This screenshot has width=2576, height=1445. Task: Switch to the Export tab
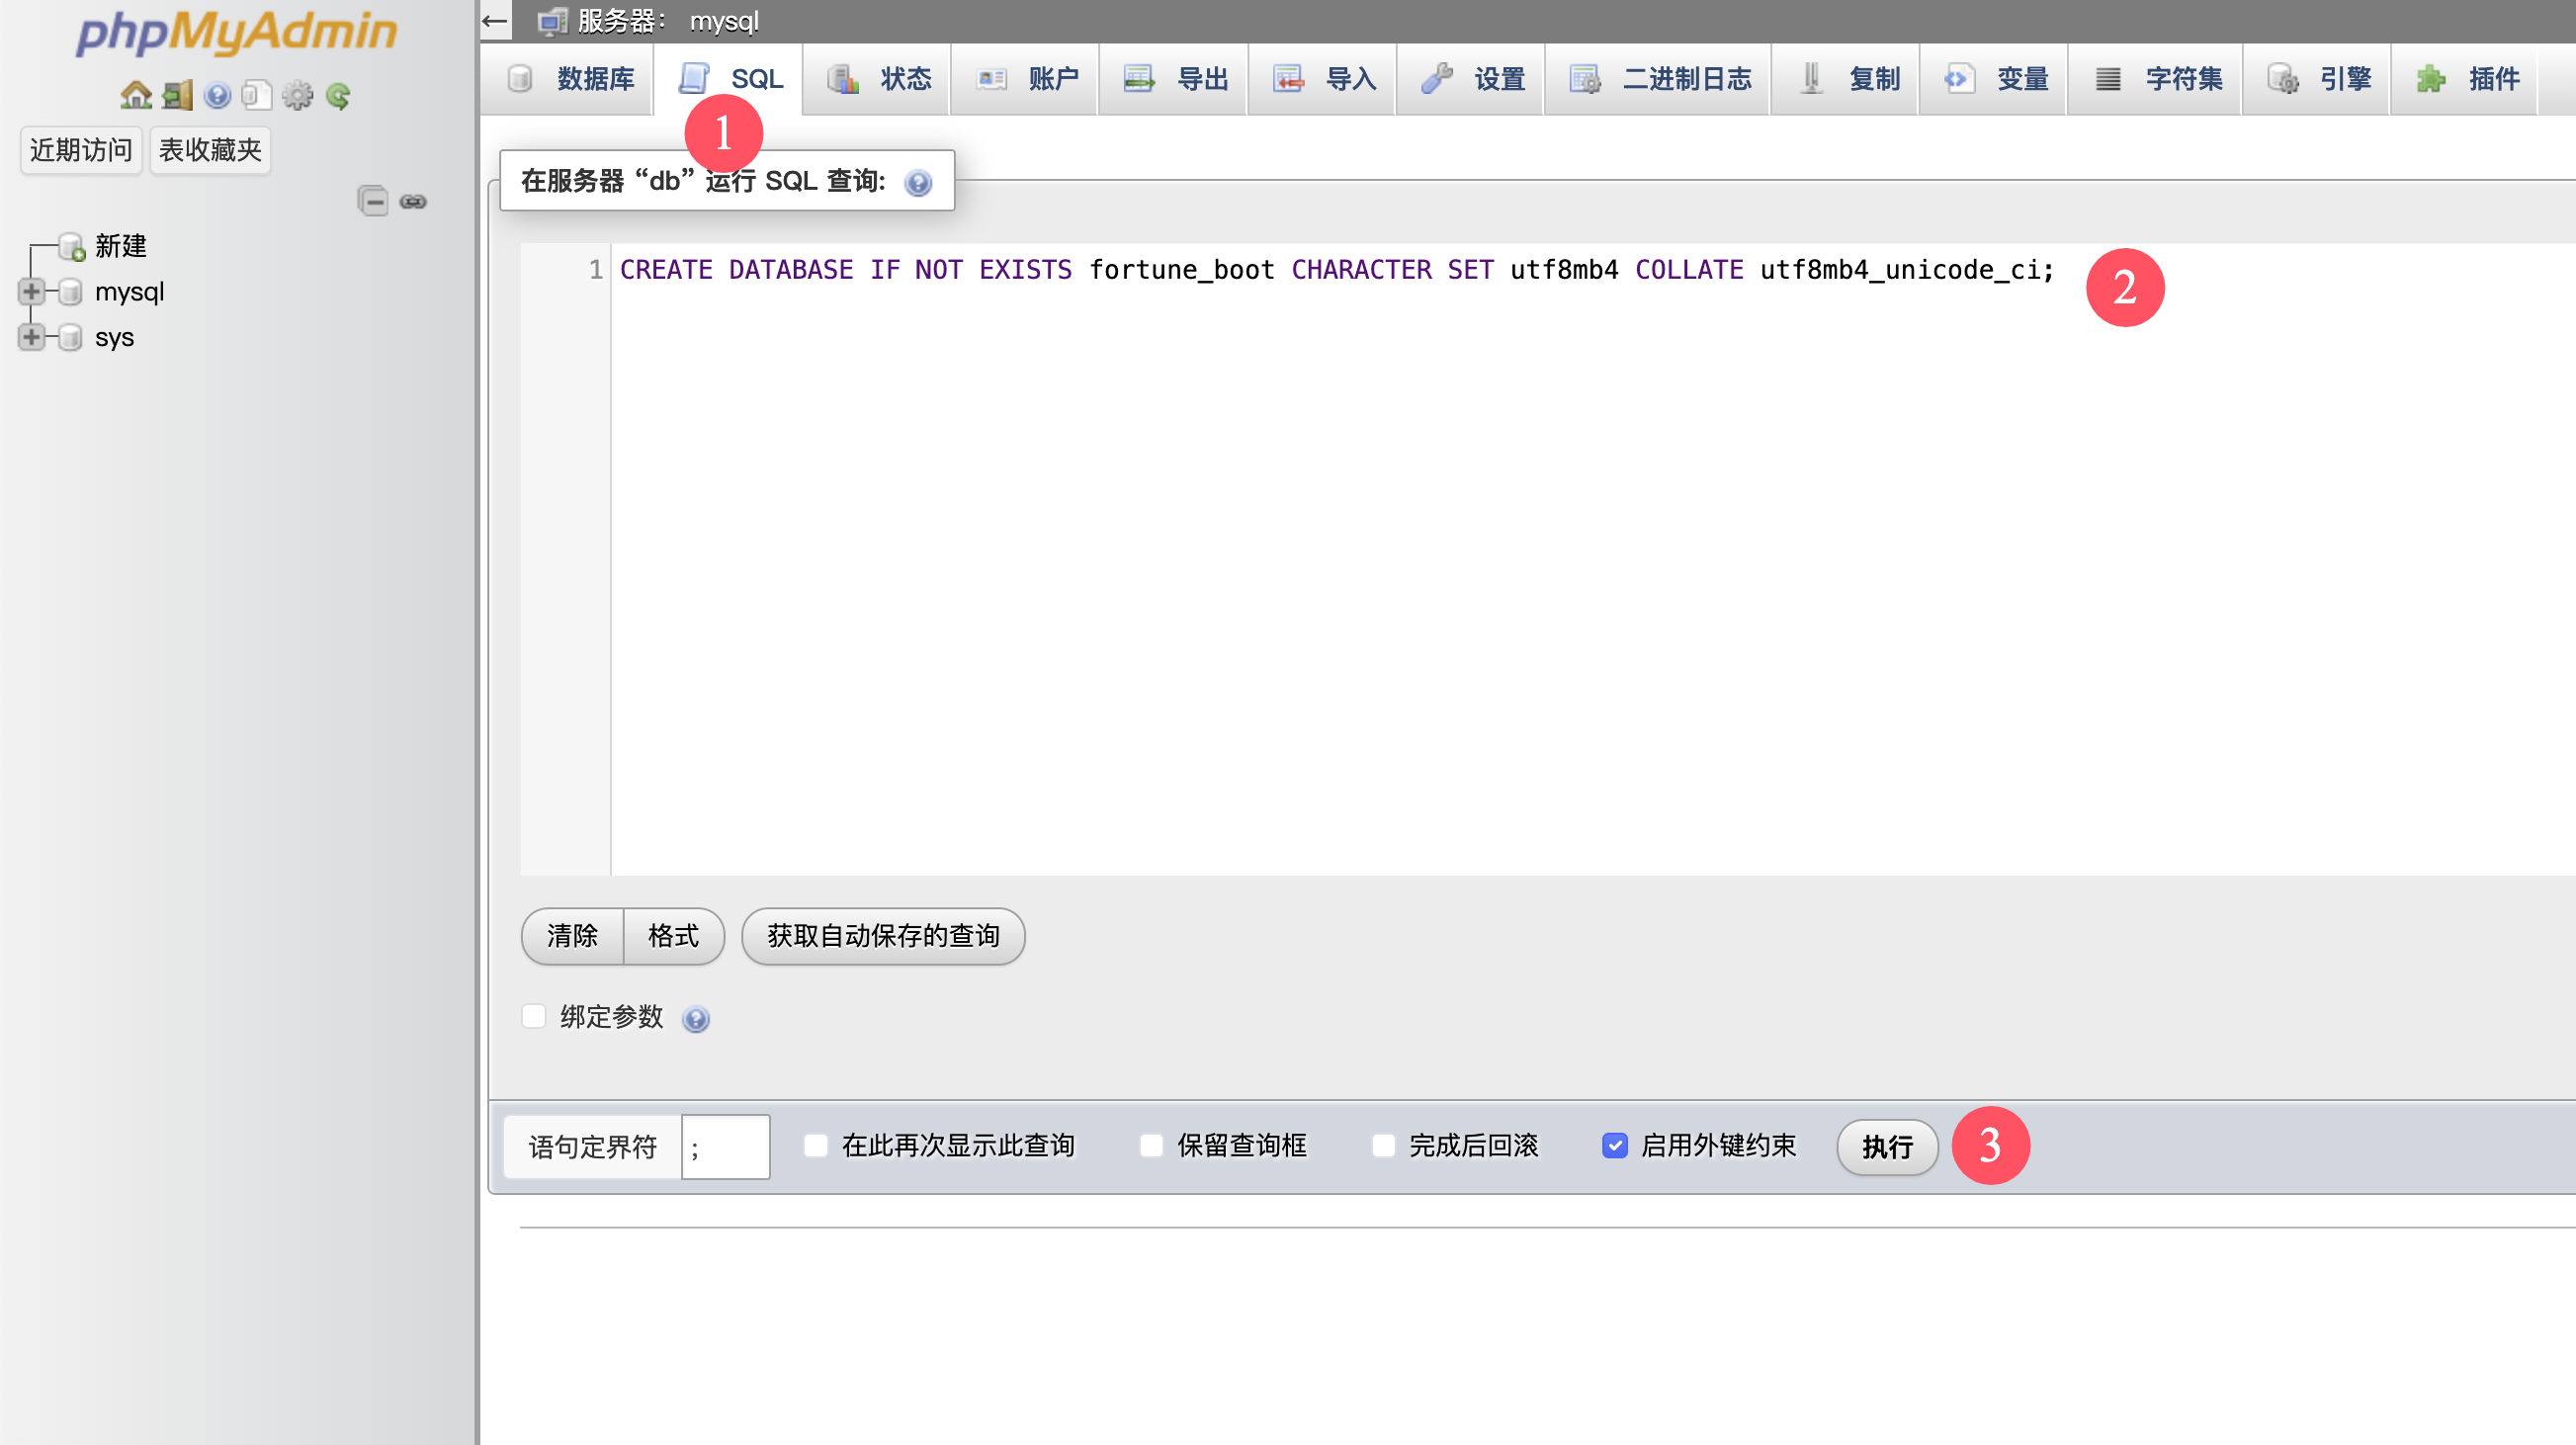point(1174,79)
